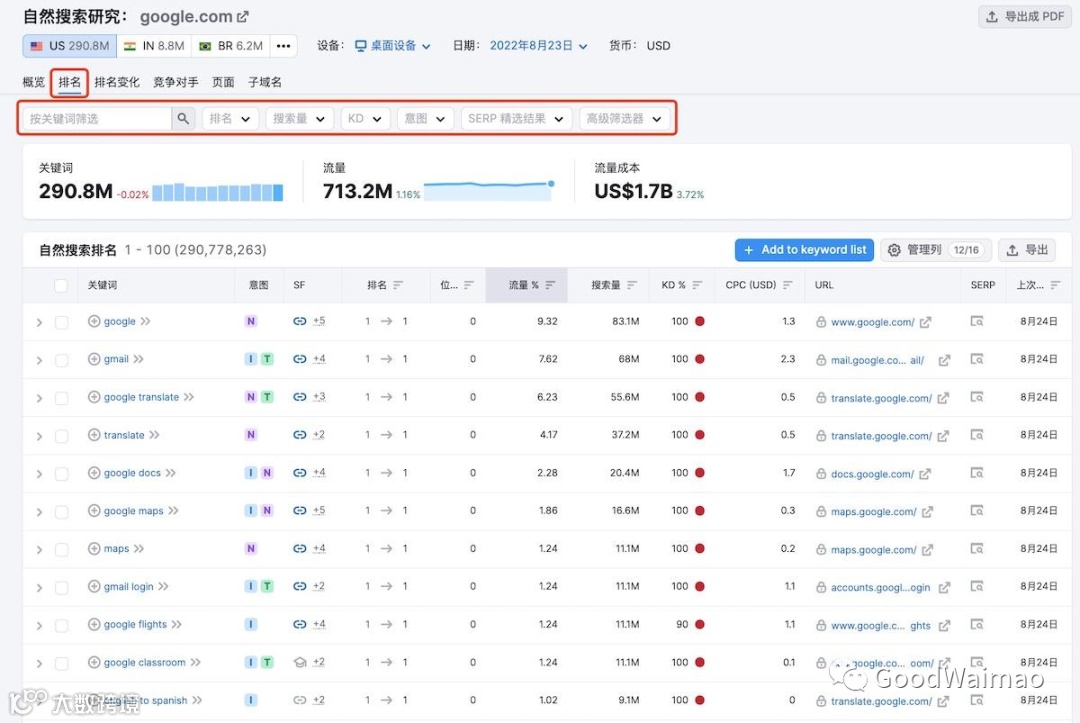Viewport: 1080px width, 723px height.
Task: Open the SERP 精选结果 dropdown
Action: click(x=516, y=118)
